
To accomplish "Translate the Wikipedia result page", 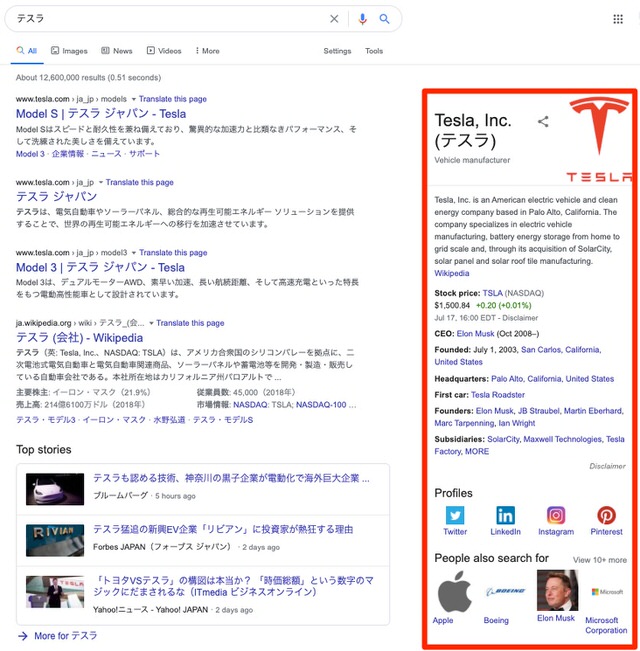I will (x=190, y=323).
